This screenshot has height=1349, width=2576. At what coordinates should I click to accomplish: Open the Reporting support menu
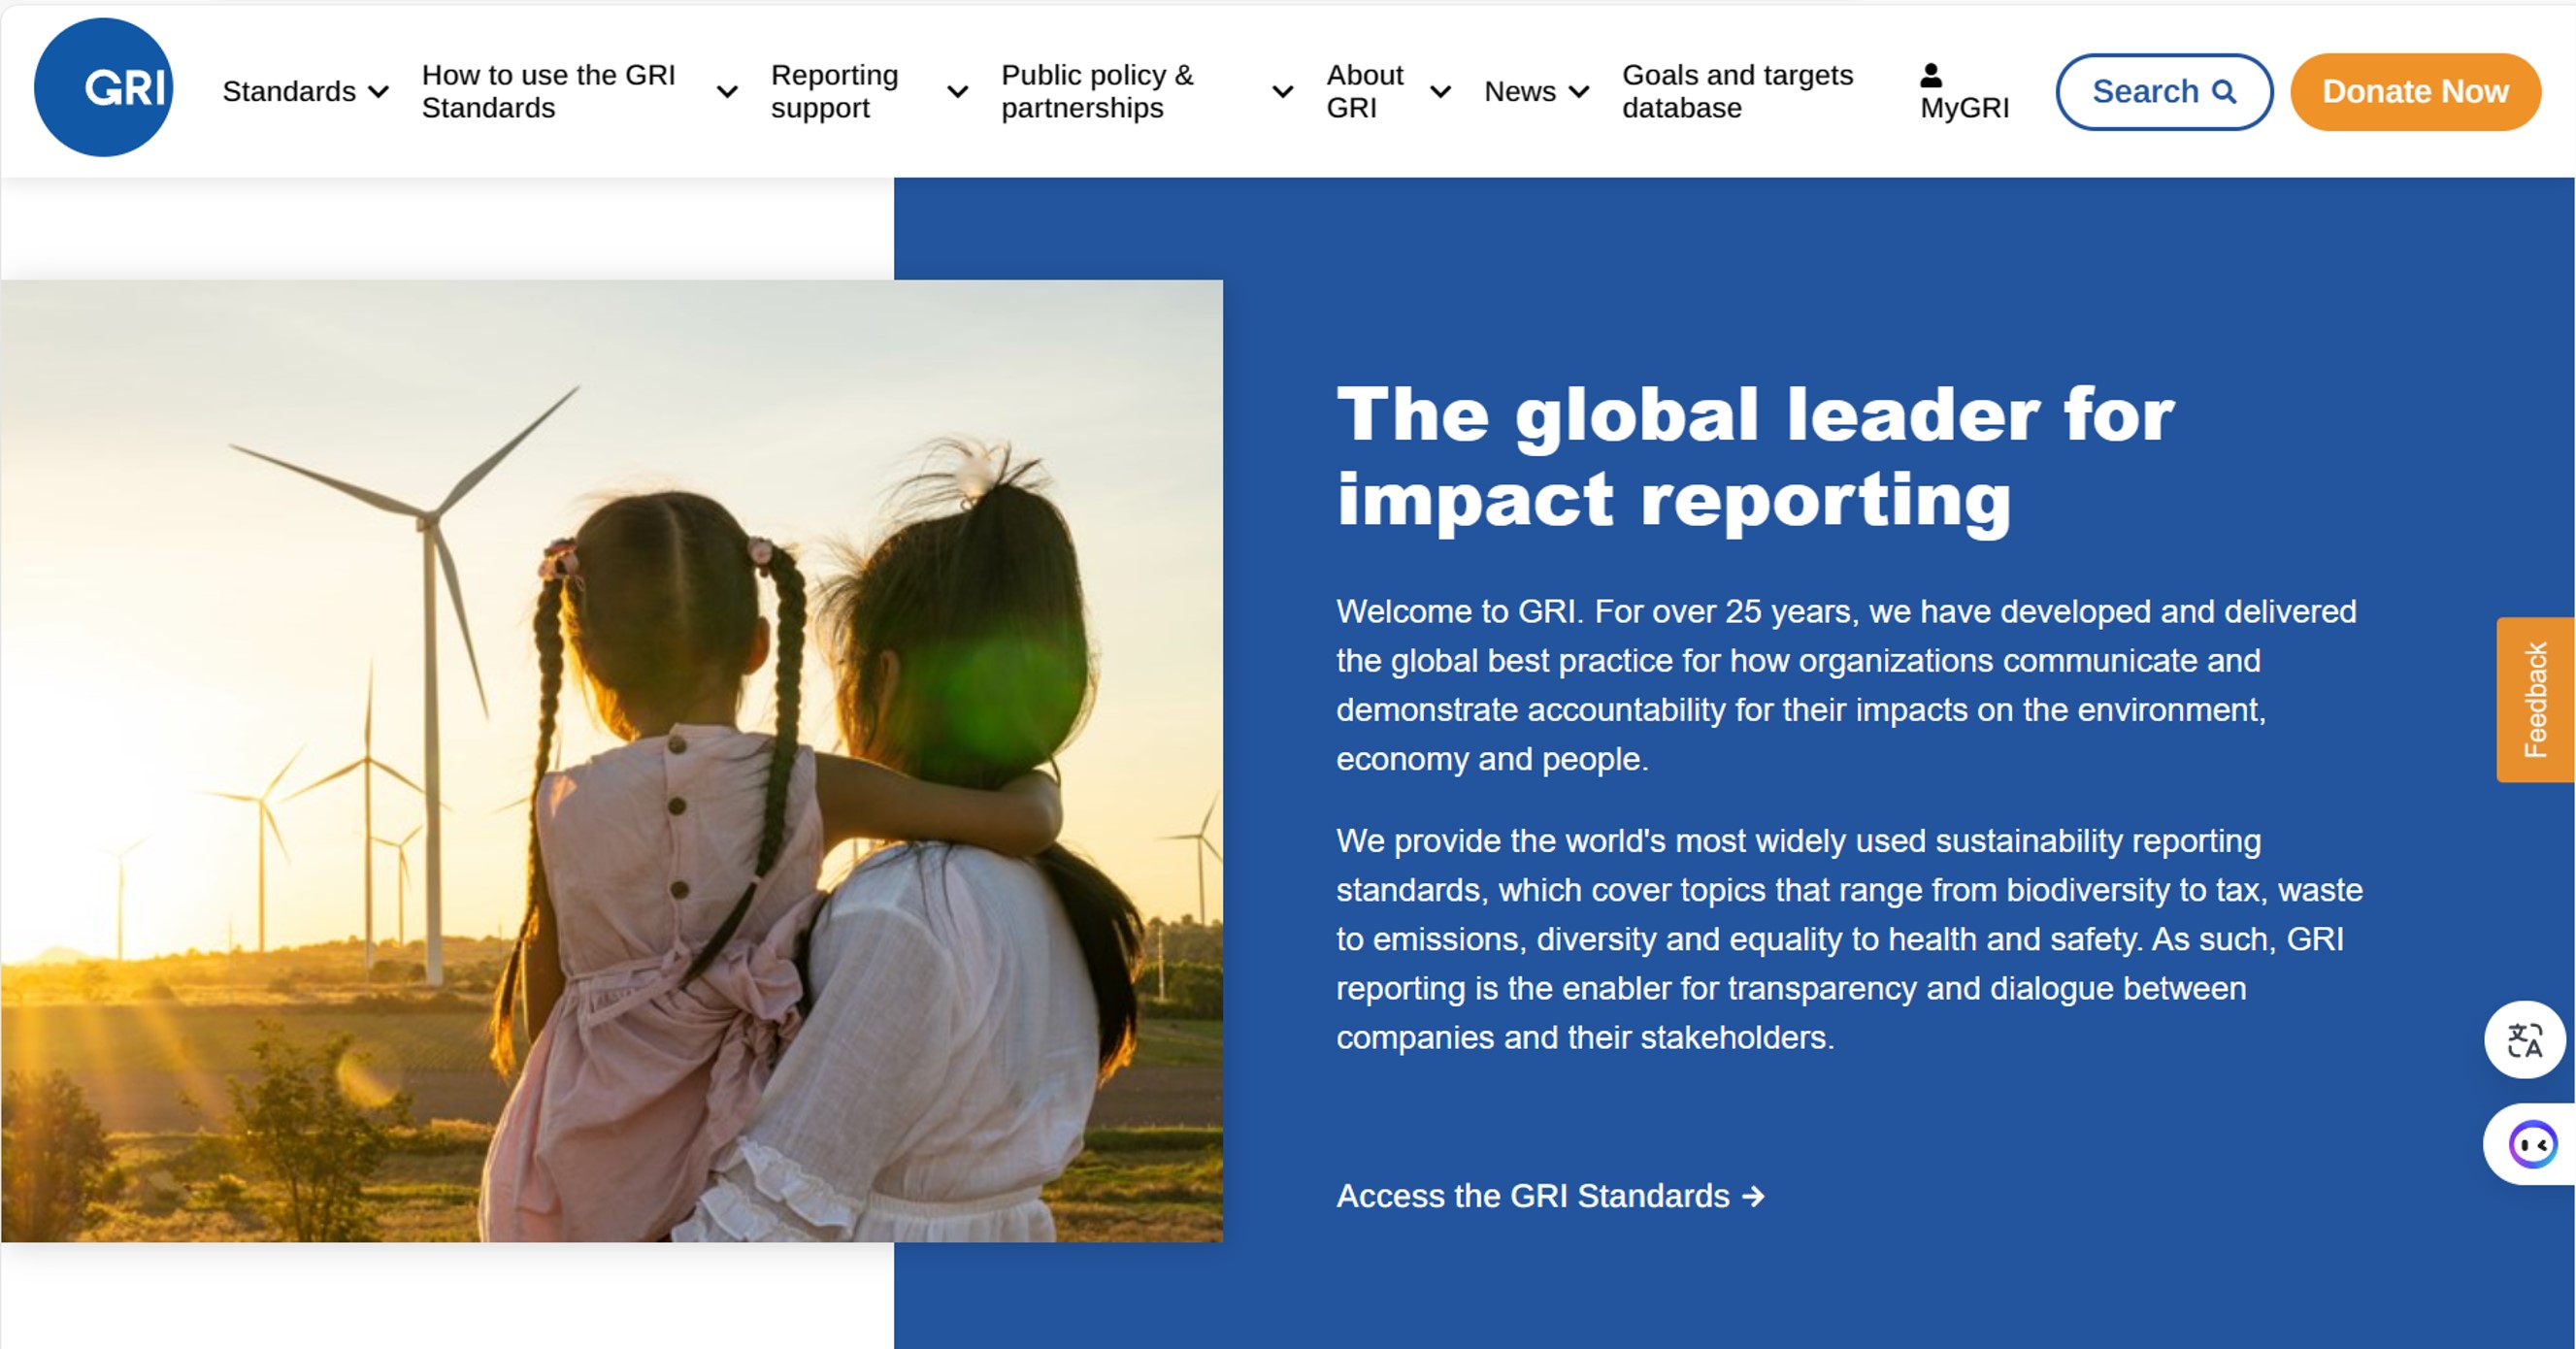tap(835, 91)
